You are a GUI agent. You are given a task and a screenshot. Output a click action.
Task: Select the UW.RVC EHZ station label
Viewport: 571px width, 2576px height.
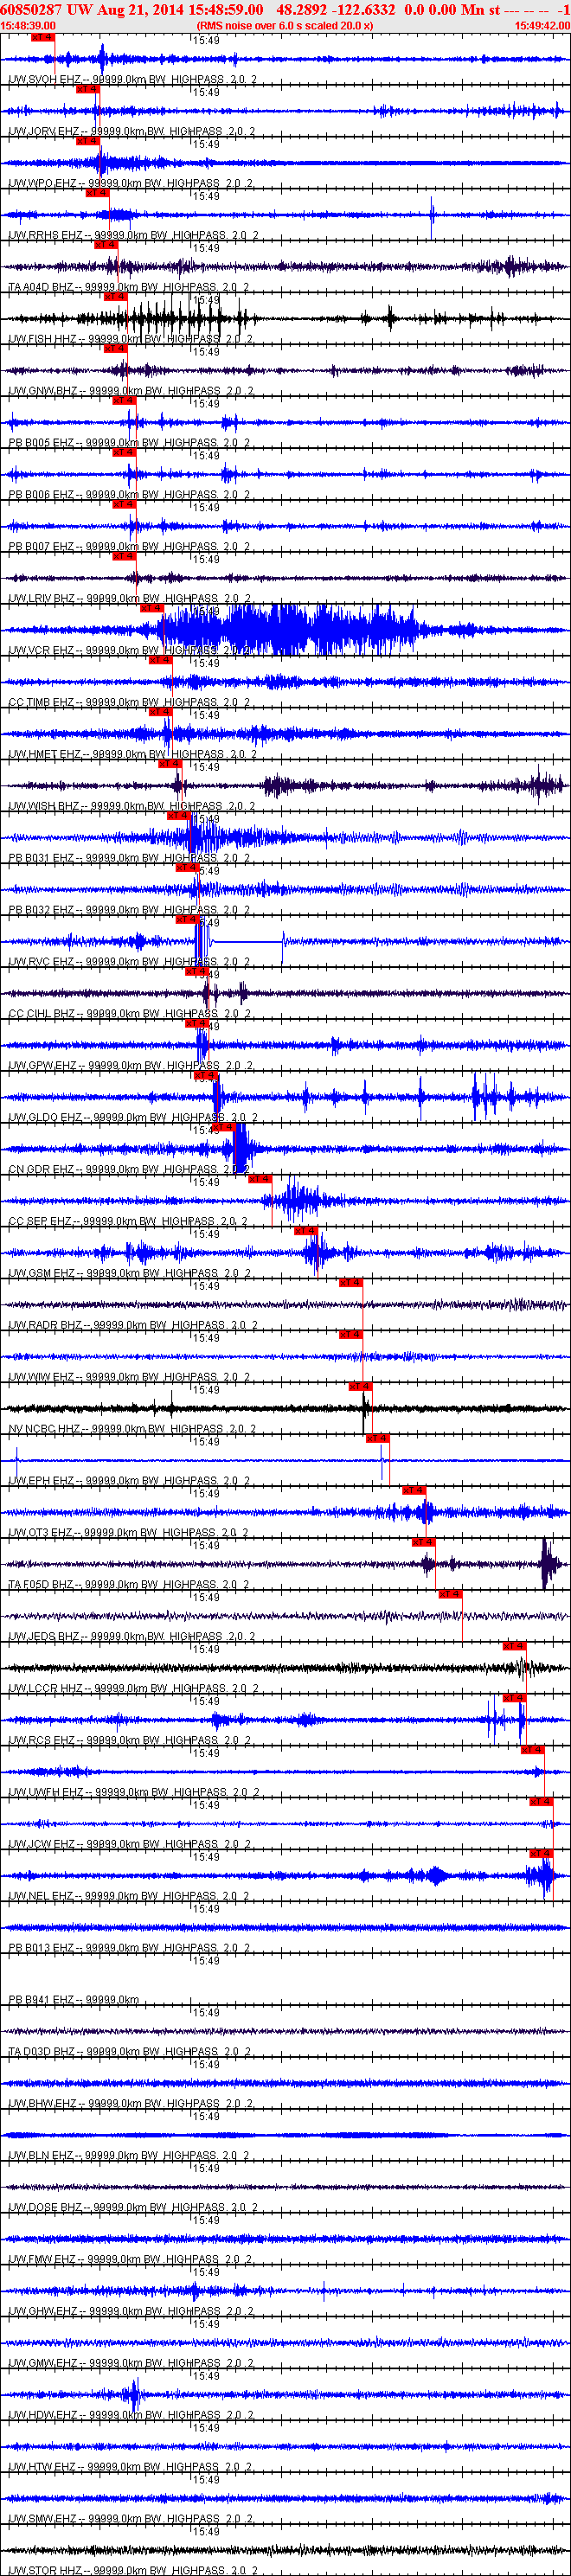[x=129, y=962]
